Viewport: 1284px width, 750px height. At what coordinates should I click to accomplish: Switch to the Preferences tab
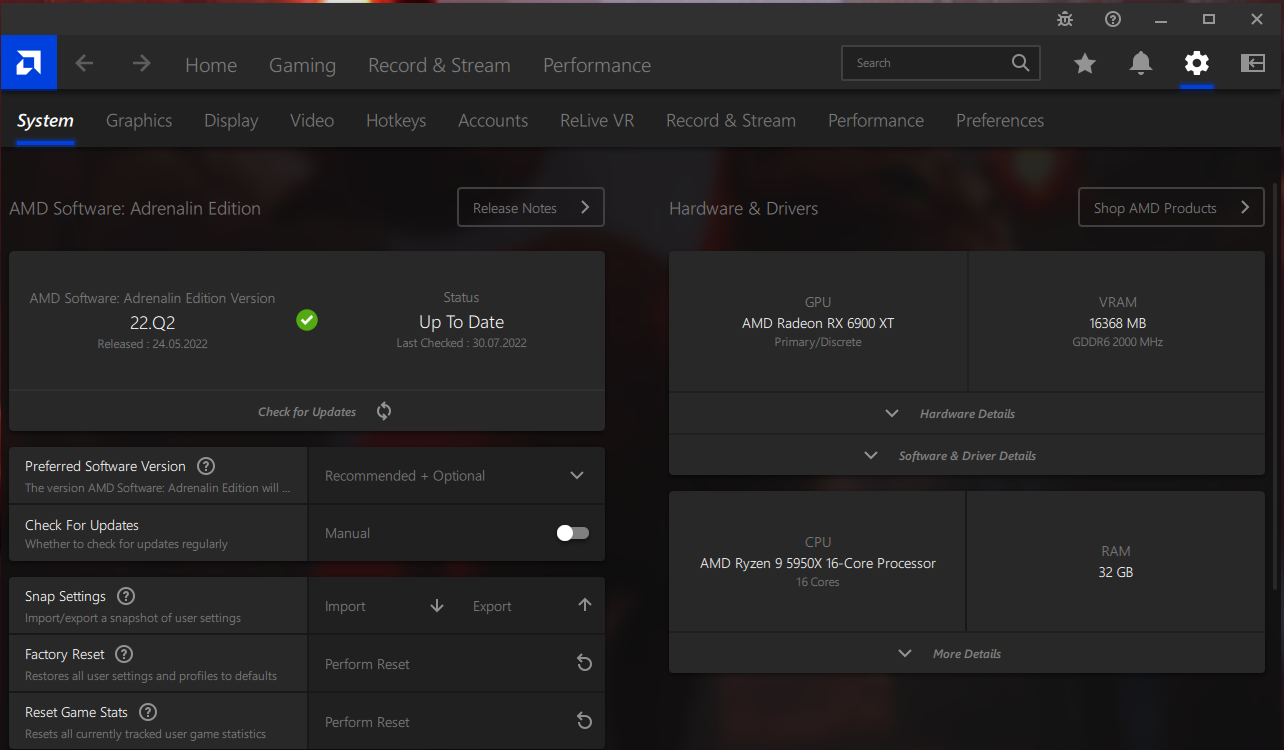coord(1000,120)
